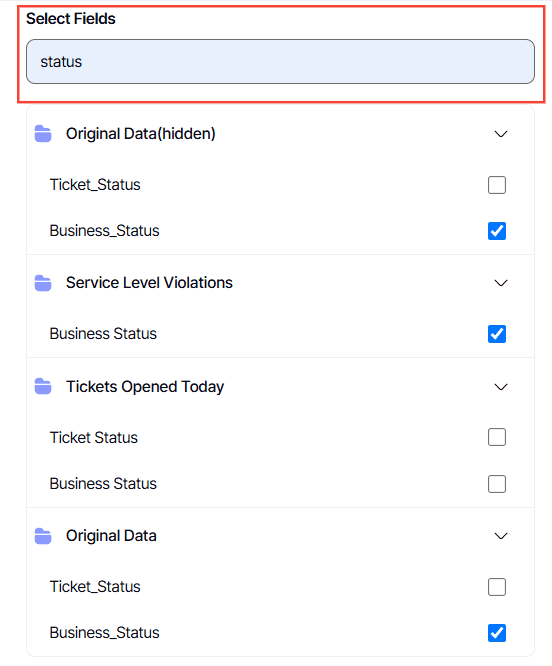Collapse Tickets Opened Today chevron
The image size is (552, 666).
pyautogui.click(x=501, y=387)
